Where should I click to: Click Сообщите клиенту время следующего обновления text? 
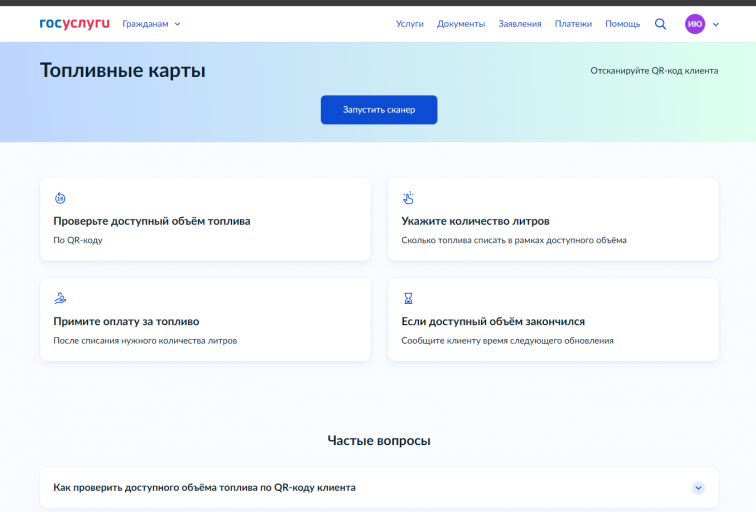click(x=507, y=340)
